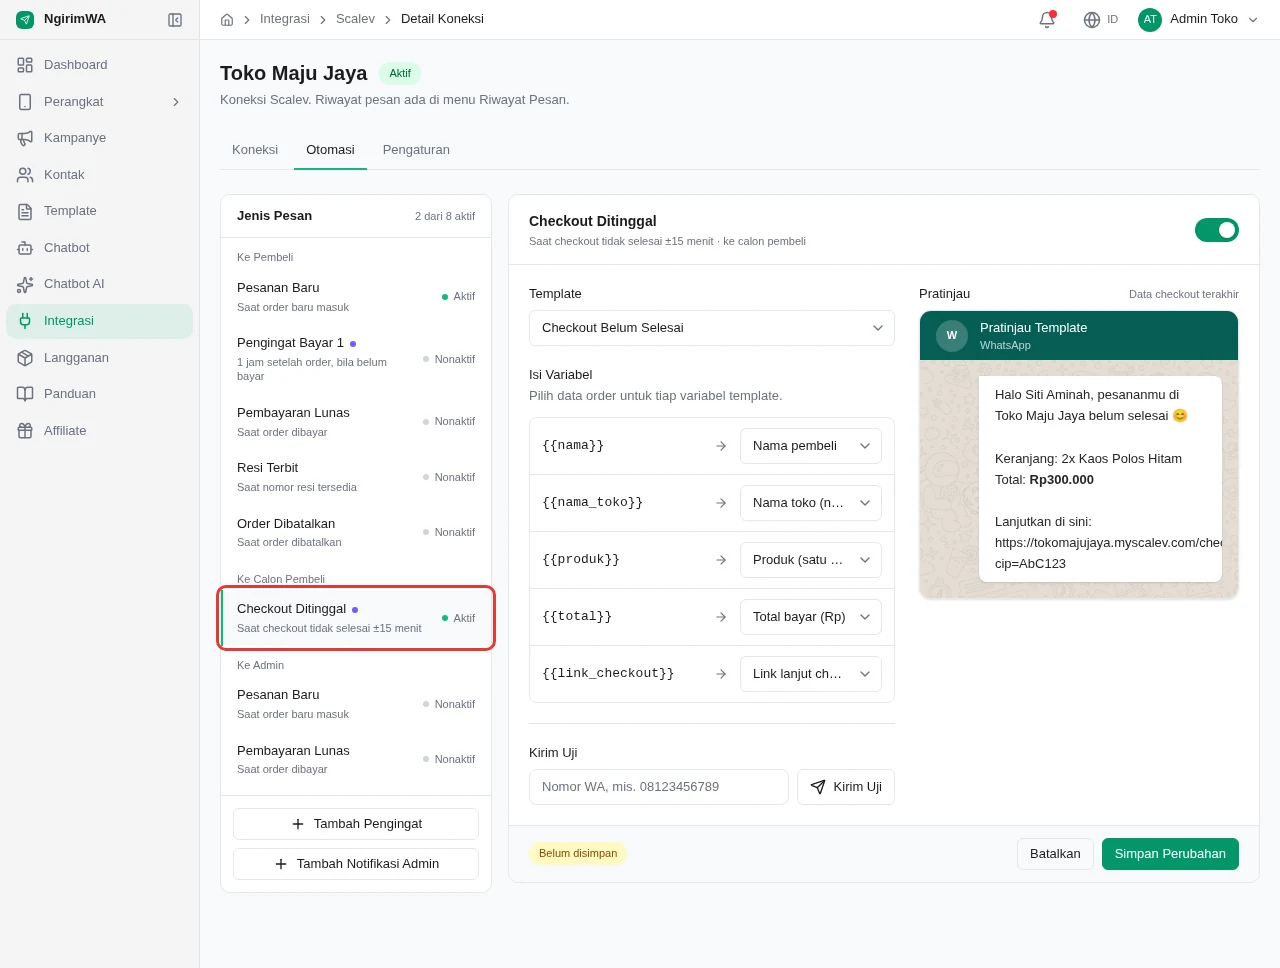Screen dimensions: 1280x968
Task: Select Ke Admin Pembayaran Lunas row
Action: coord(356,759)
